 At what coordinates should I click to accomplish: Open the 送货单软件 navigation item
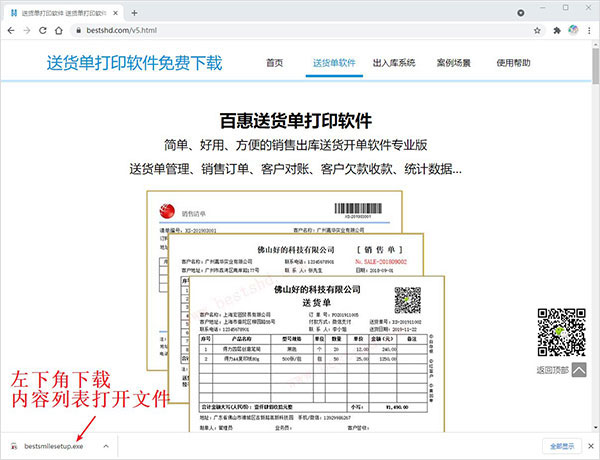coord(334,63)
